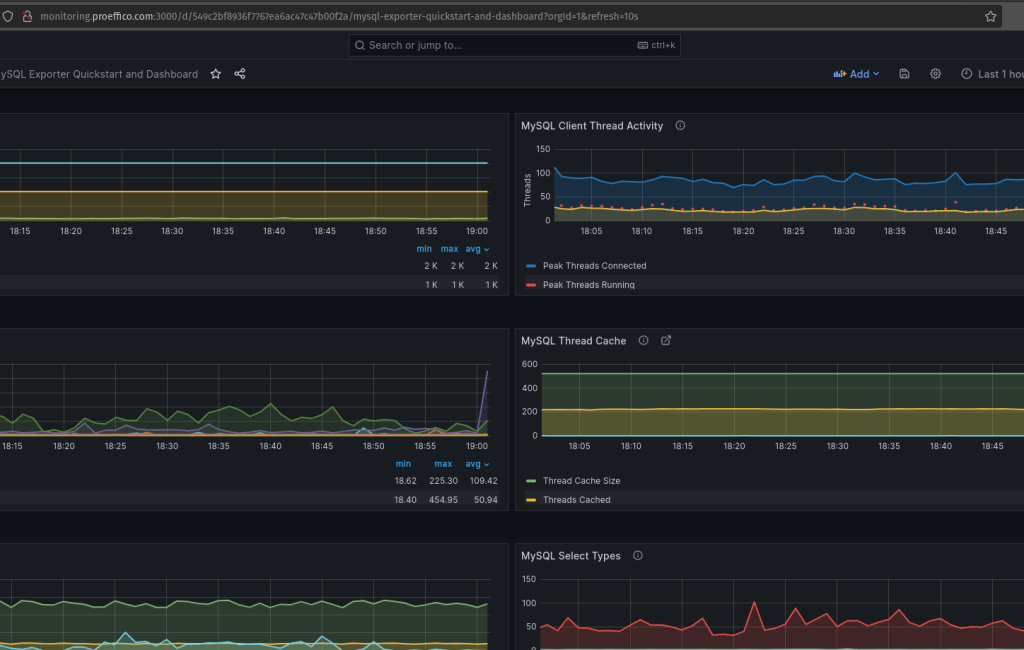
Task: Toggle Peak Threads Running series visibility
Action: (588, 285)
